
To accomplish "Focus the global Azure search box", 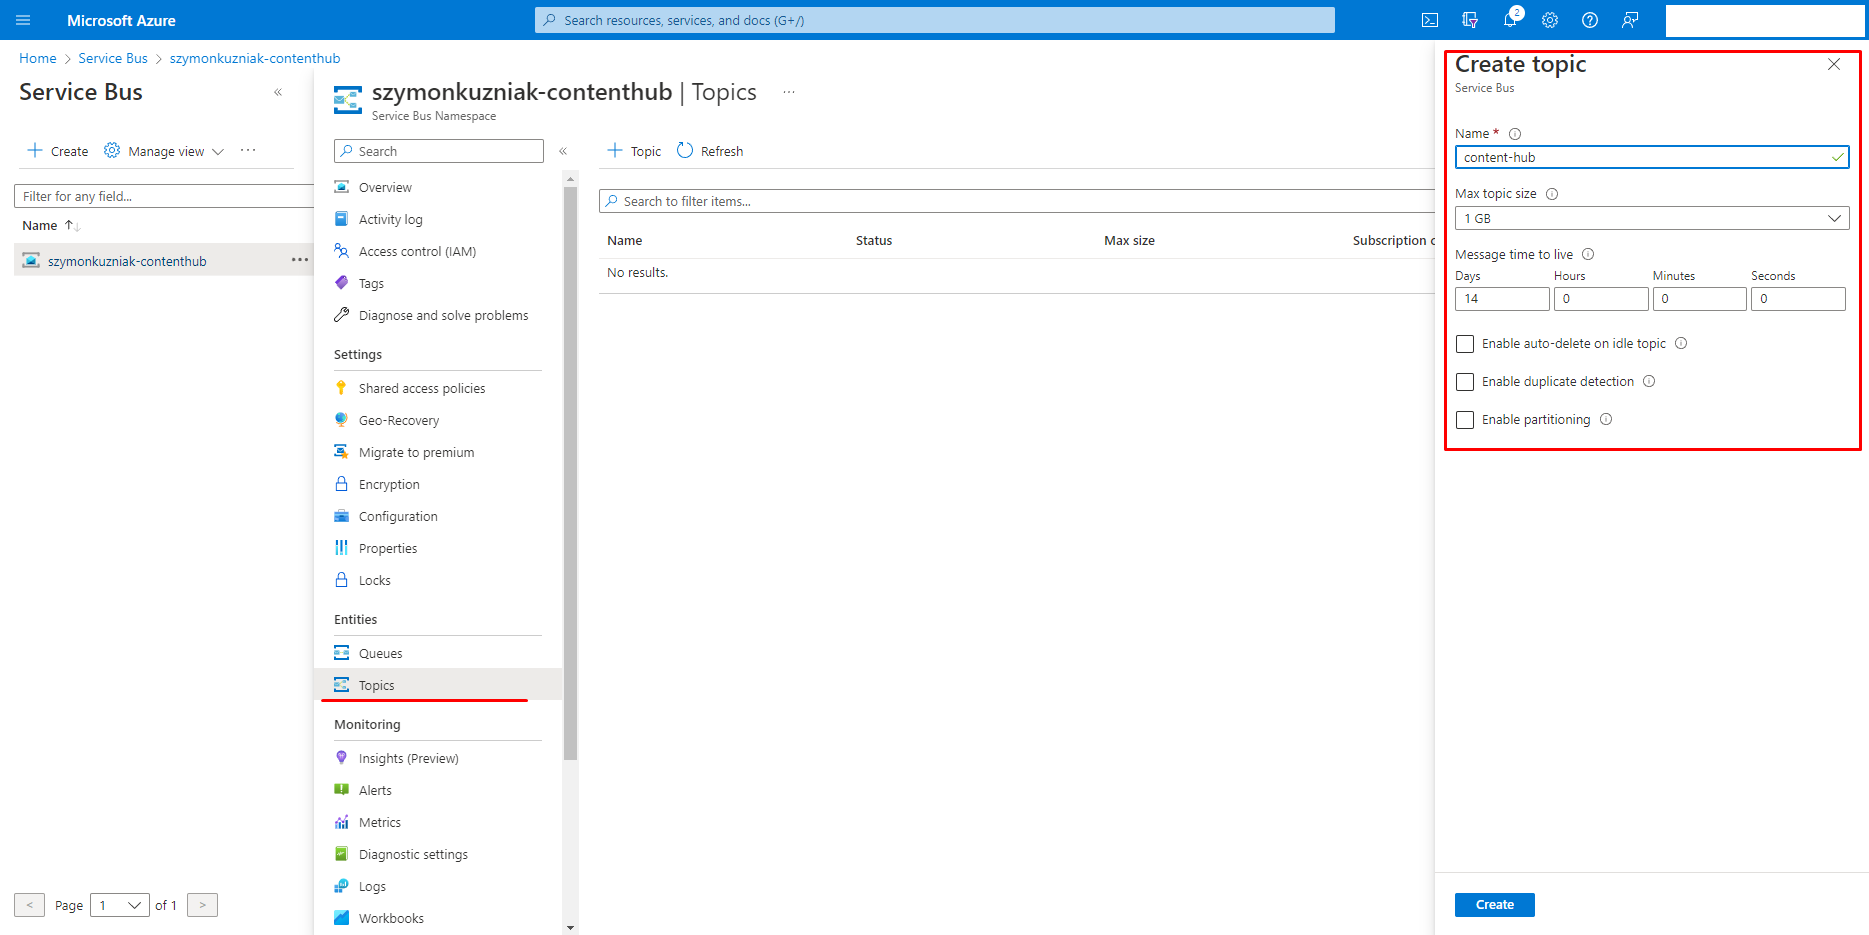I will pos(935,20).
